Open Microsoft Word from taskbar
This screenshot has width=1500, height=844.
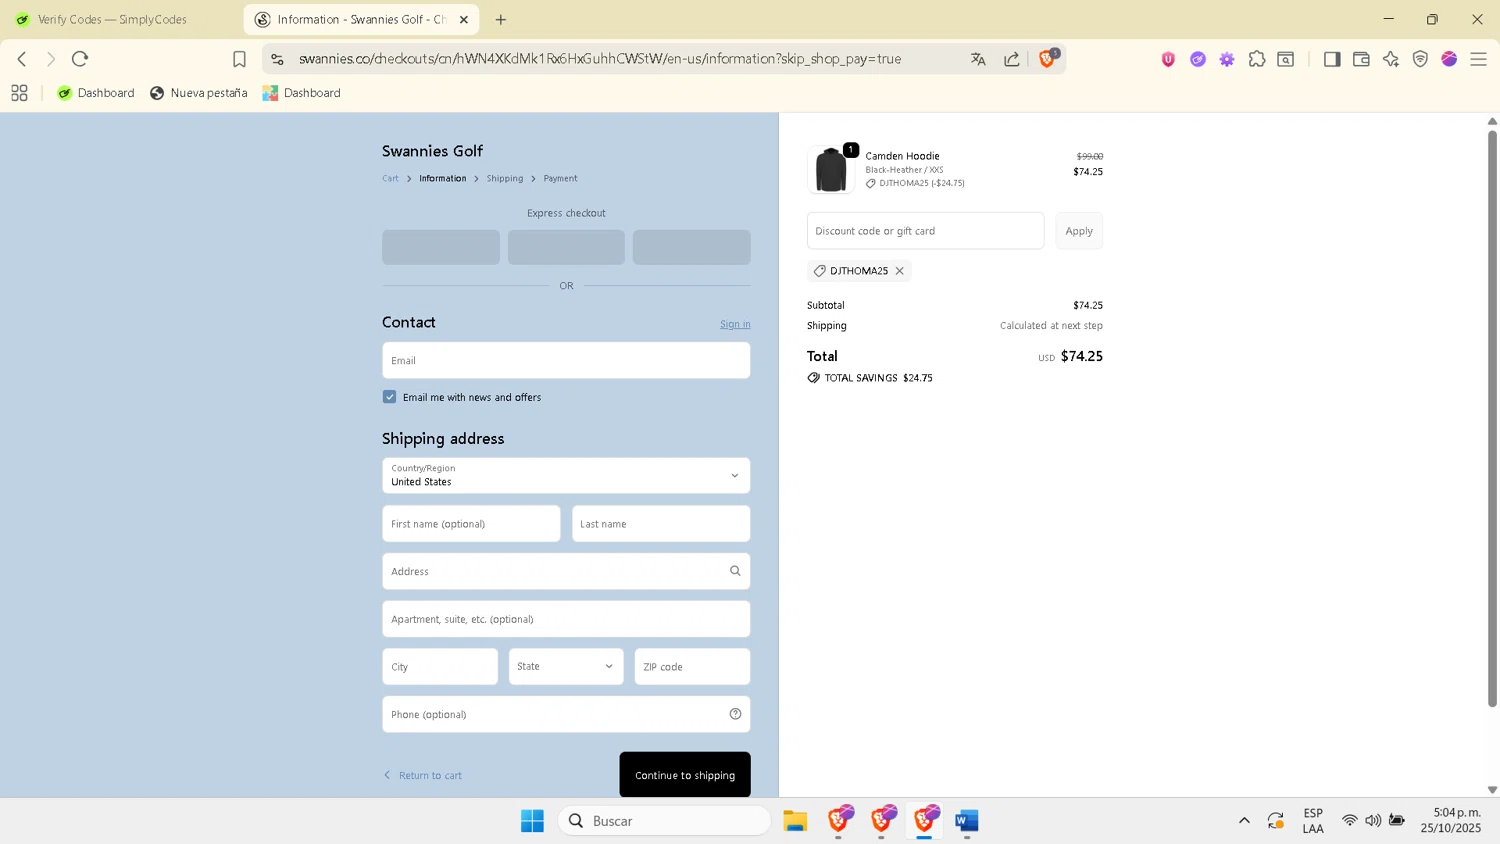966,821
